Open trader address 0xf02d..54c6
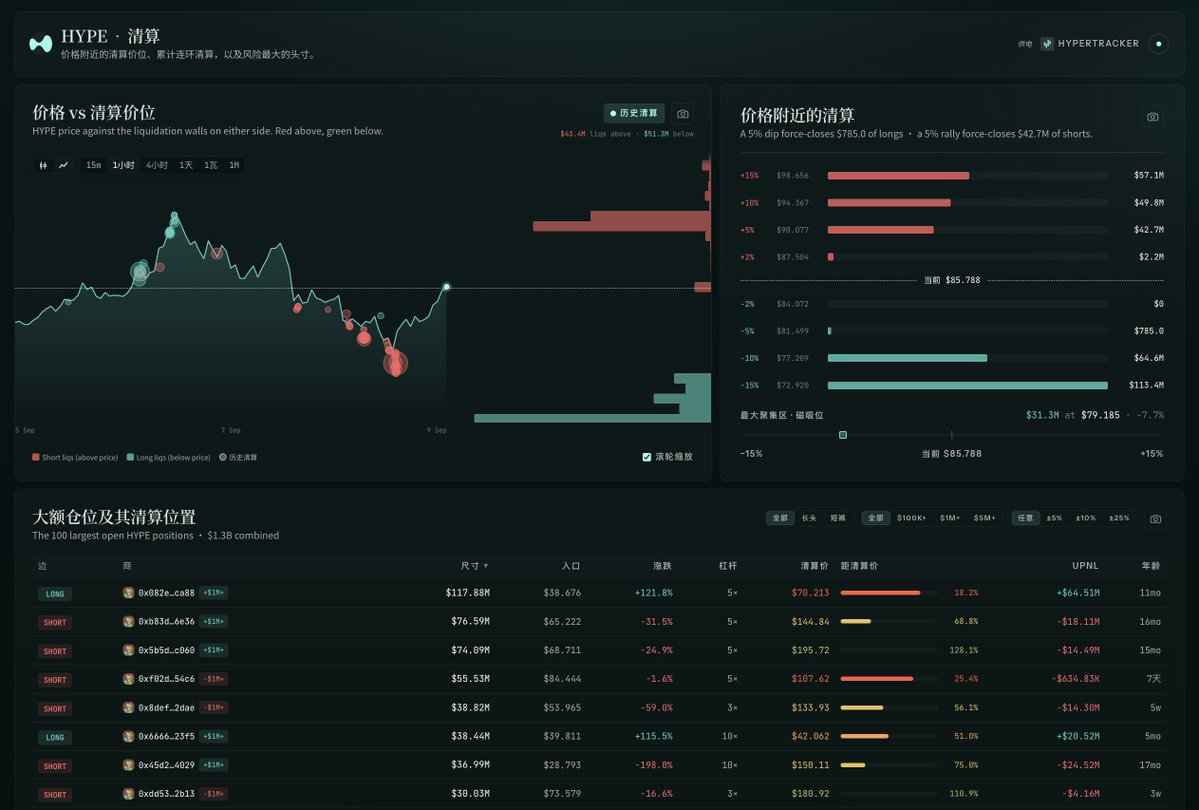Viewport: 1199px width, 810px height. [x=167, y=678]
